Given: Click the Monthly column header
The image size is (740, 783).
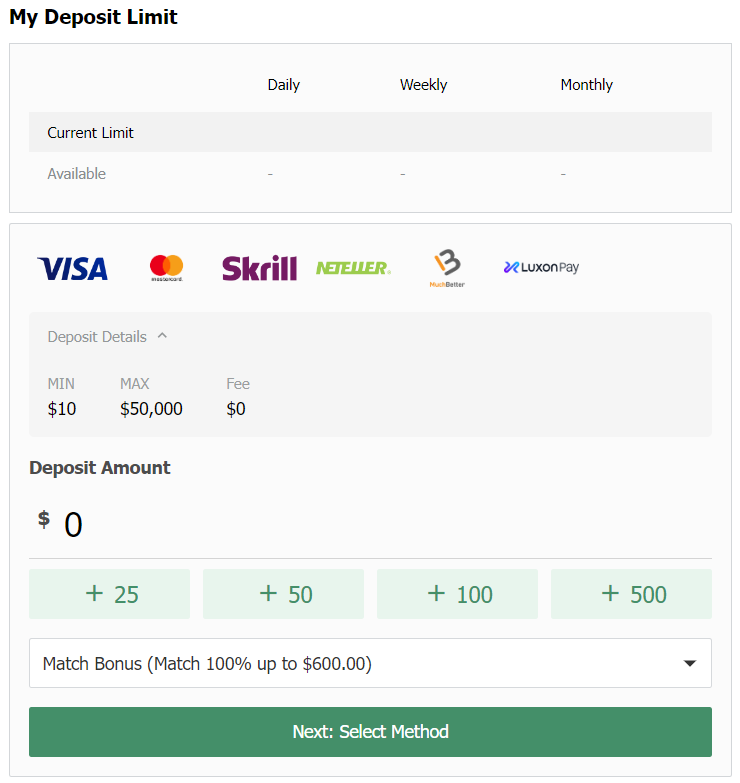Looking at the screenshot, I should pos(586,85).
